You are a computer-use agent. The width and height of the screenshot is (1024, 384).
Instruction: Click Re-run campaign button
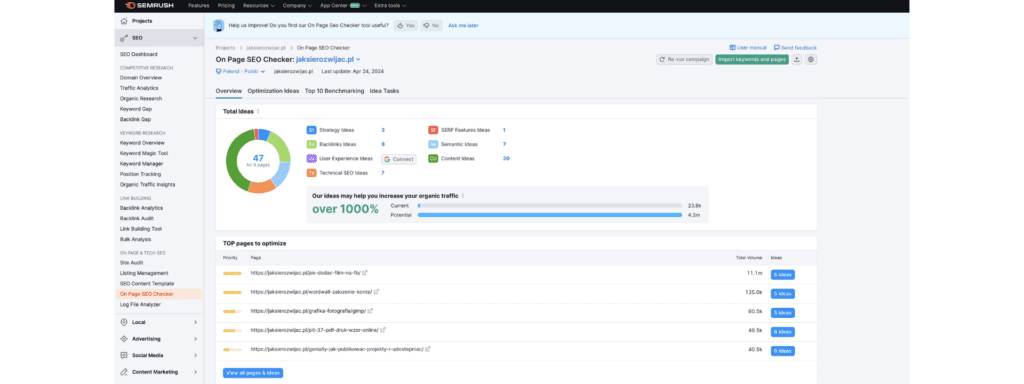tap(684, 59)
